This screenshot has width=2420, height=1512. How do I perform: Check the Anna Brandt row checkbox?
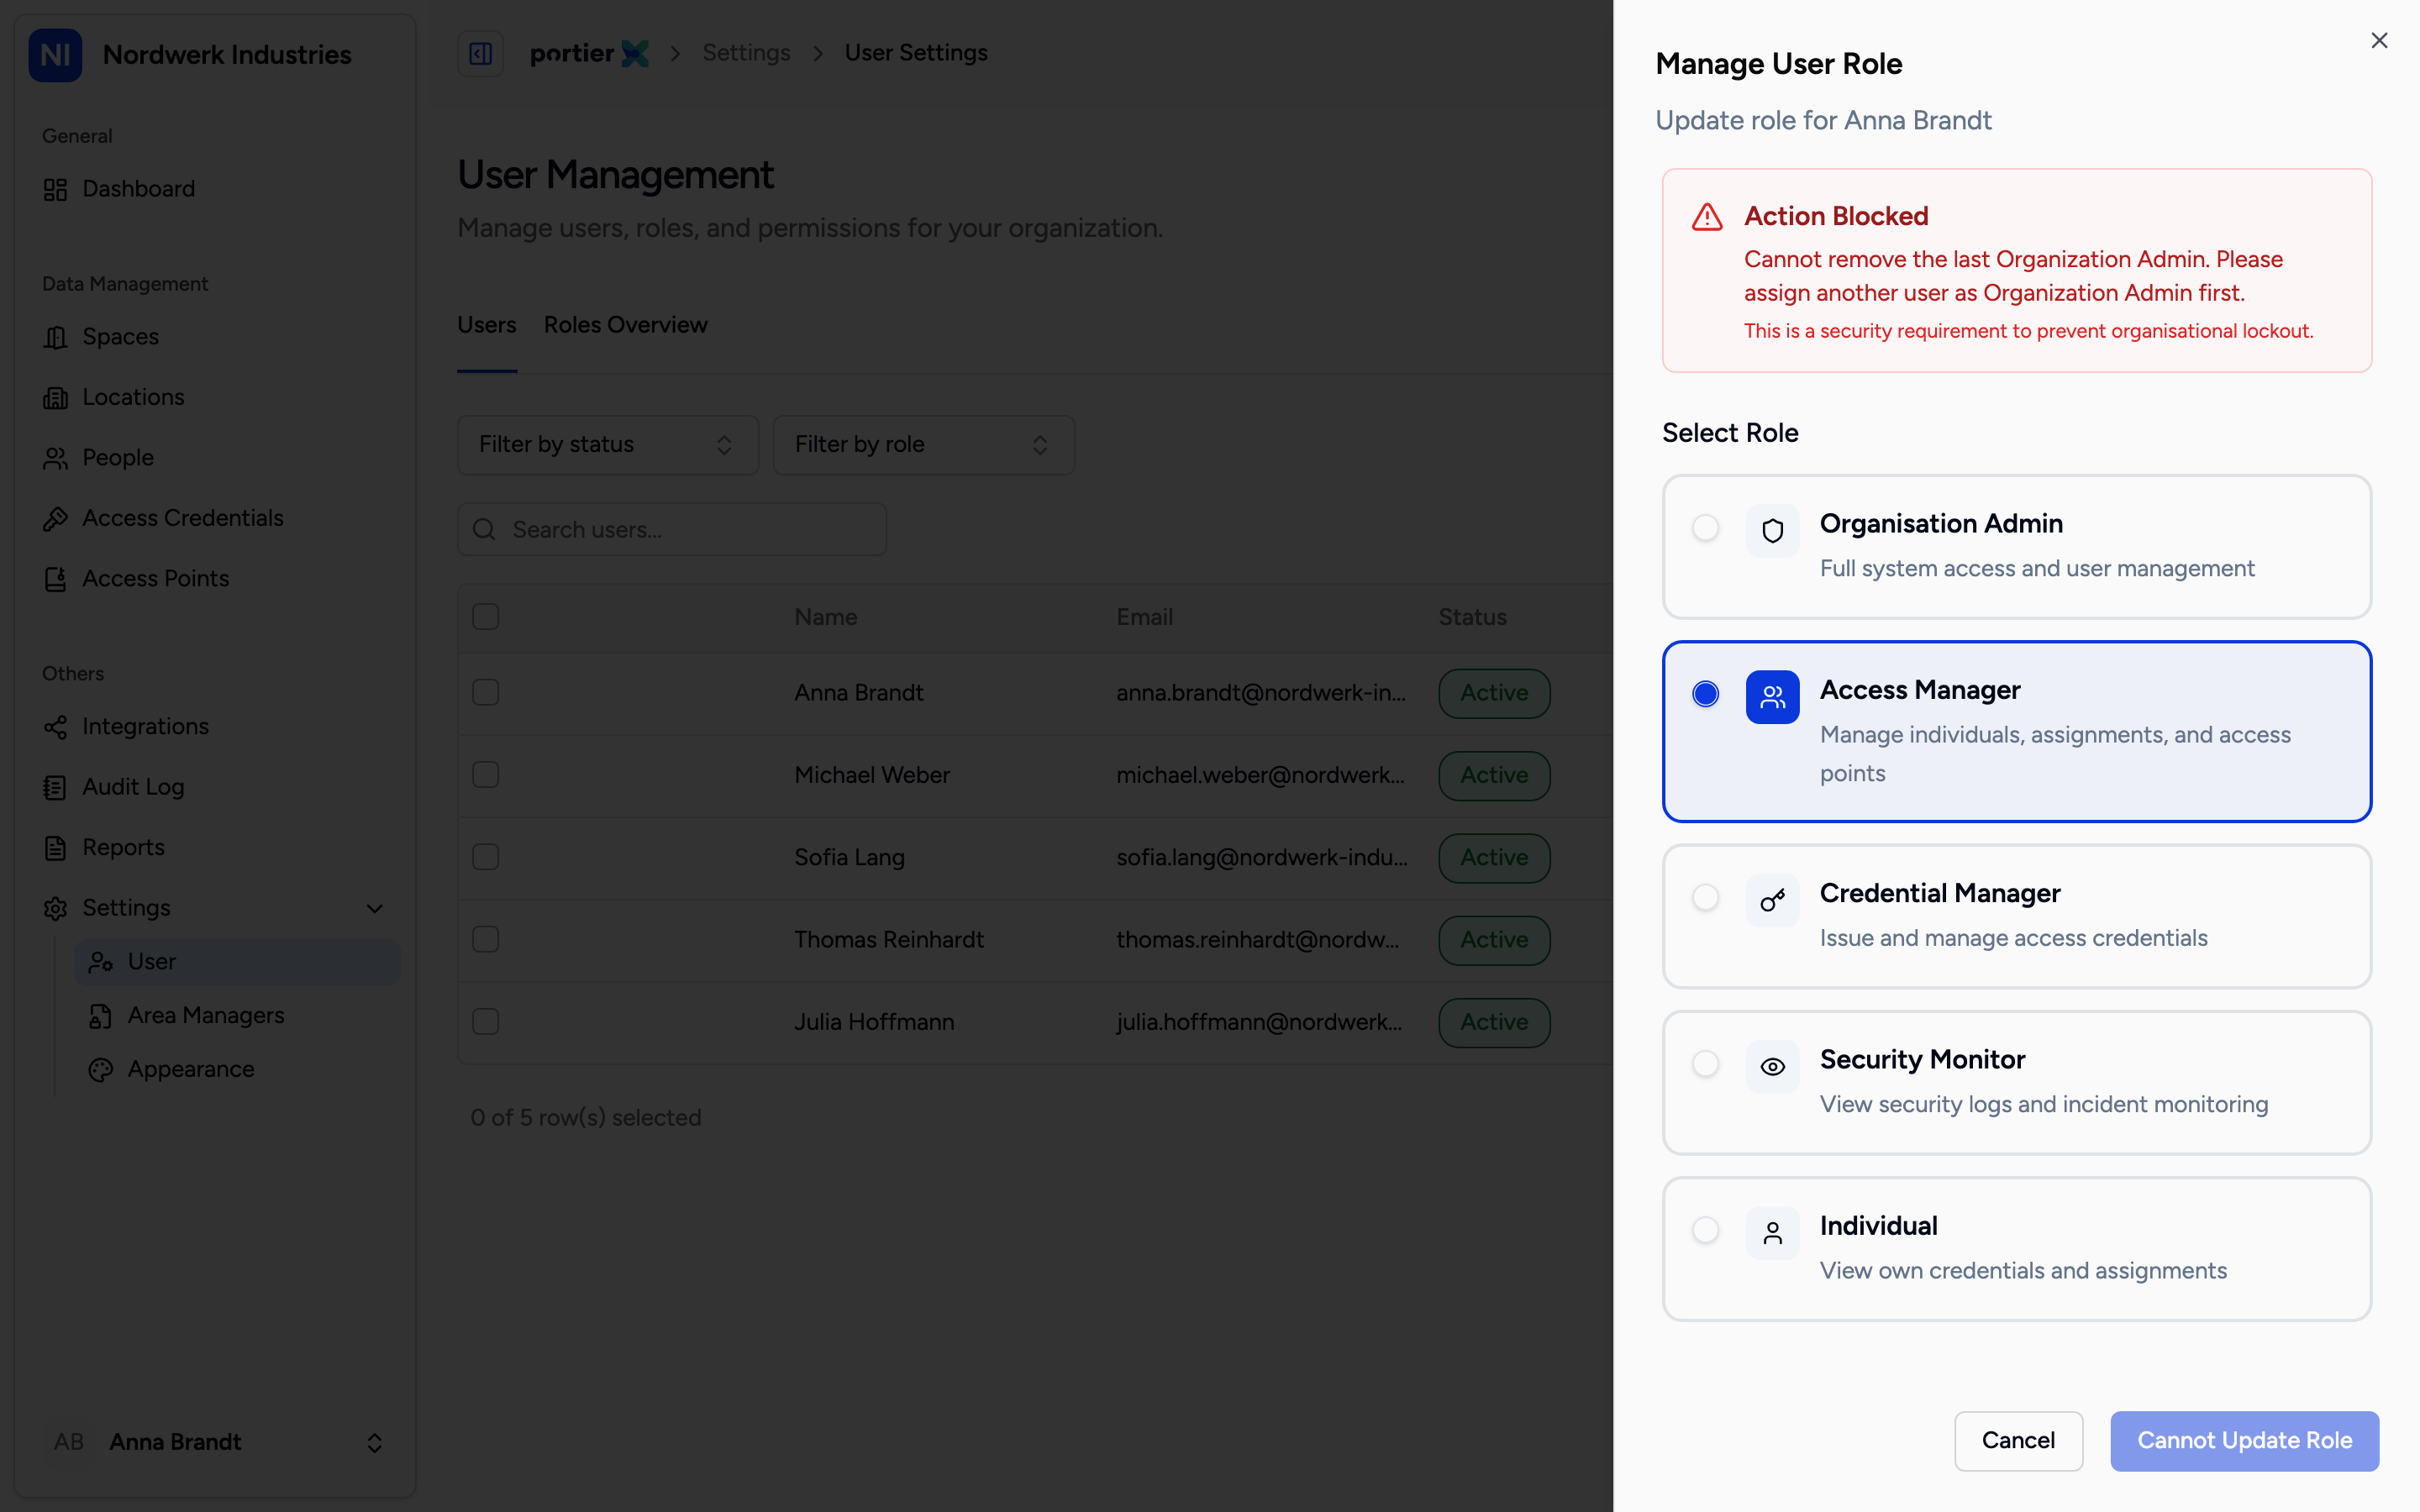[x=486, y=692]
